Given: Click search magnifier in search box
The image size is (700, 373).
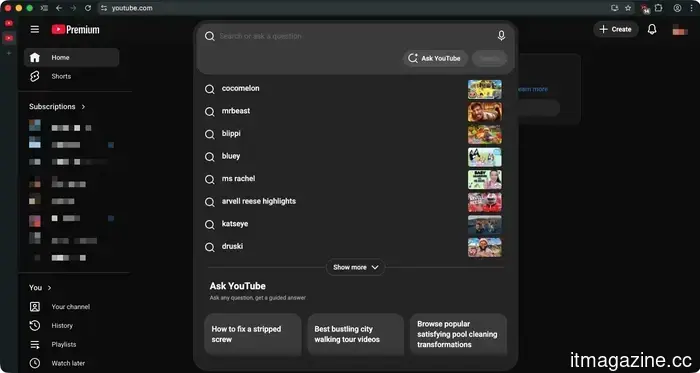Looking at the screenshot, I should click(x=210, y=37).
